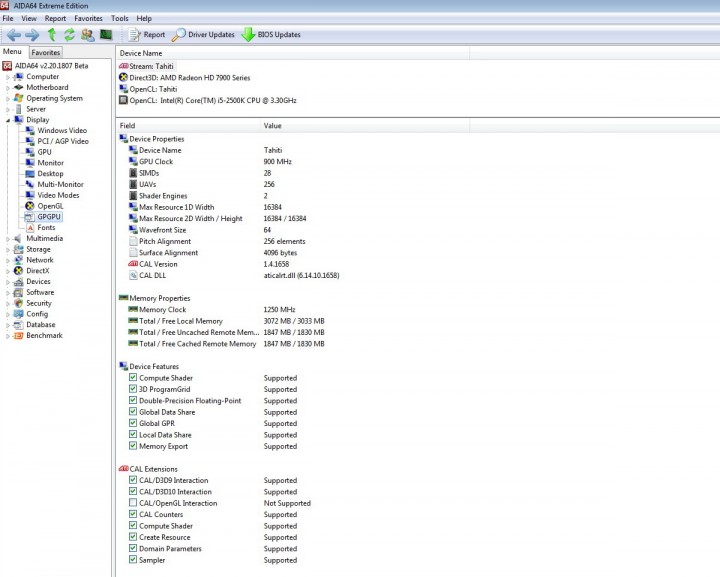Switch to the Favorites tab
The width and height of the screenshot is (720, 577).
46,52
